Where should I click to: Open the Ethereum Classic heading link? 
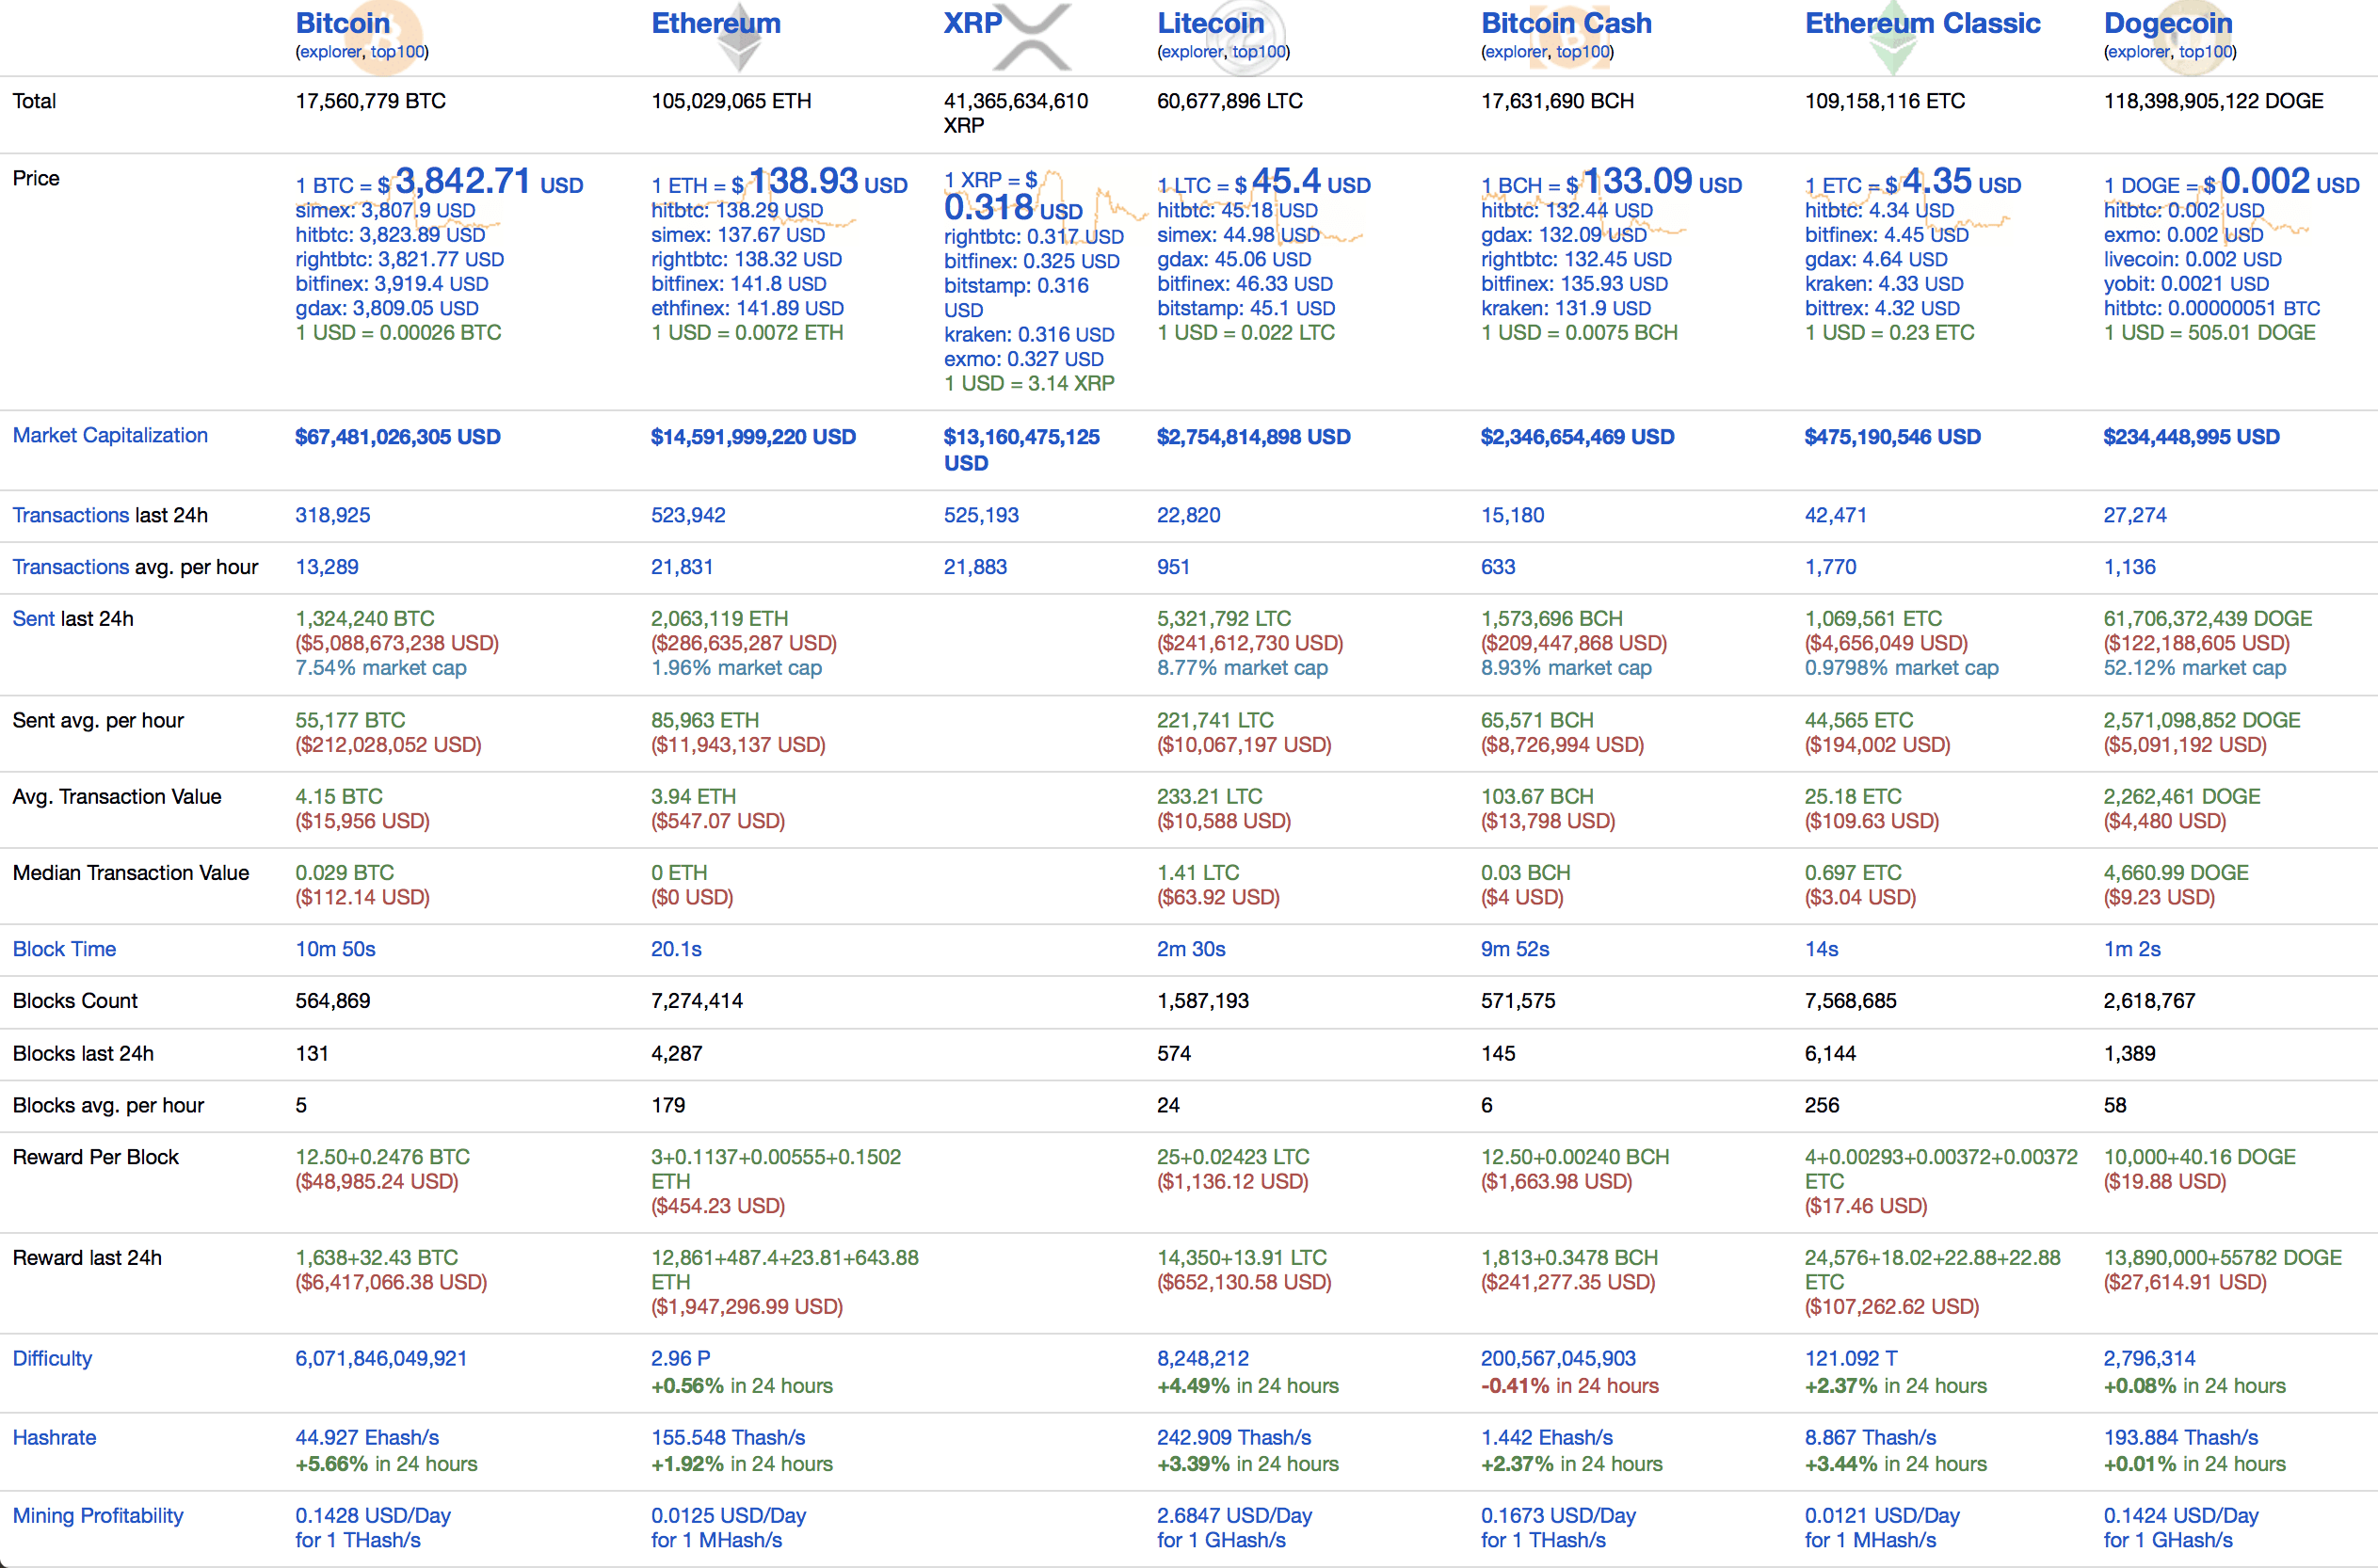pos(1922,23)
